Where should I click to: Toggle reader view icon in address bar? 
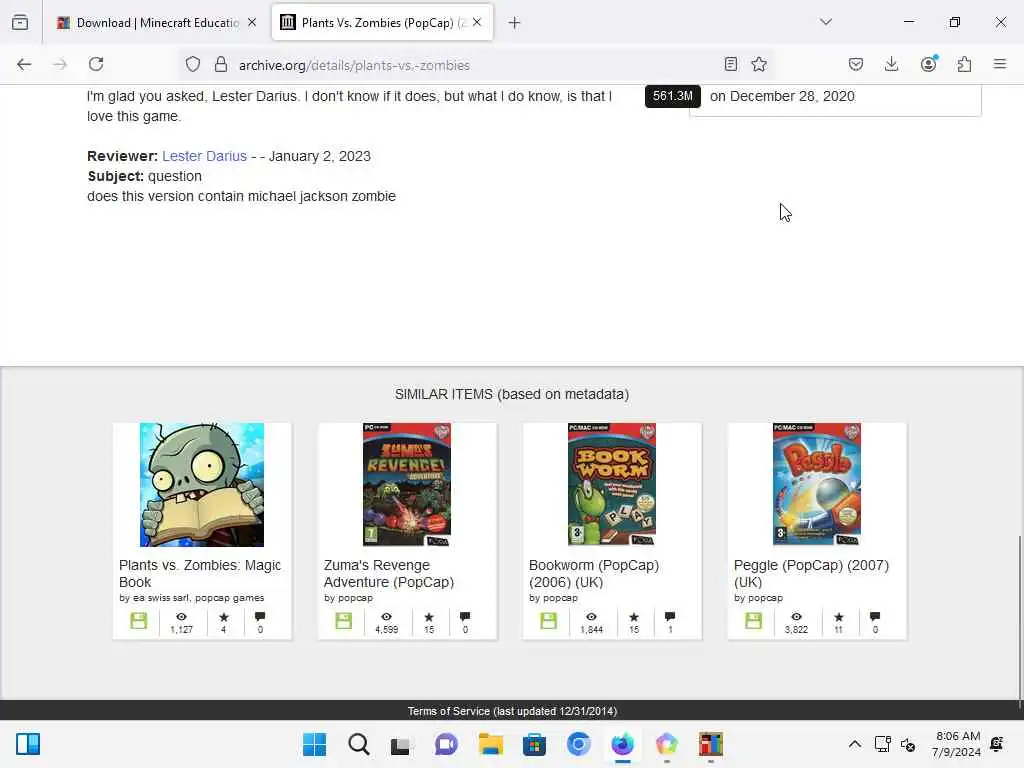(x=731, y=64)
